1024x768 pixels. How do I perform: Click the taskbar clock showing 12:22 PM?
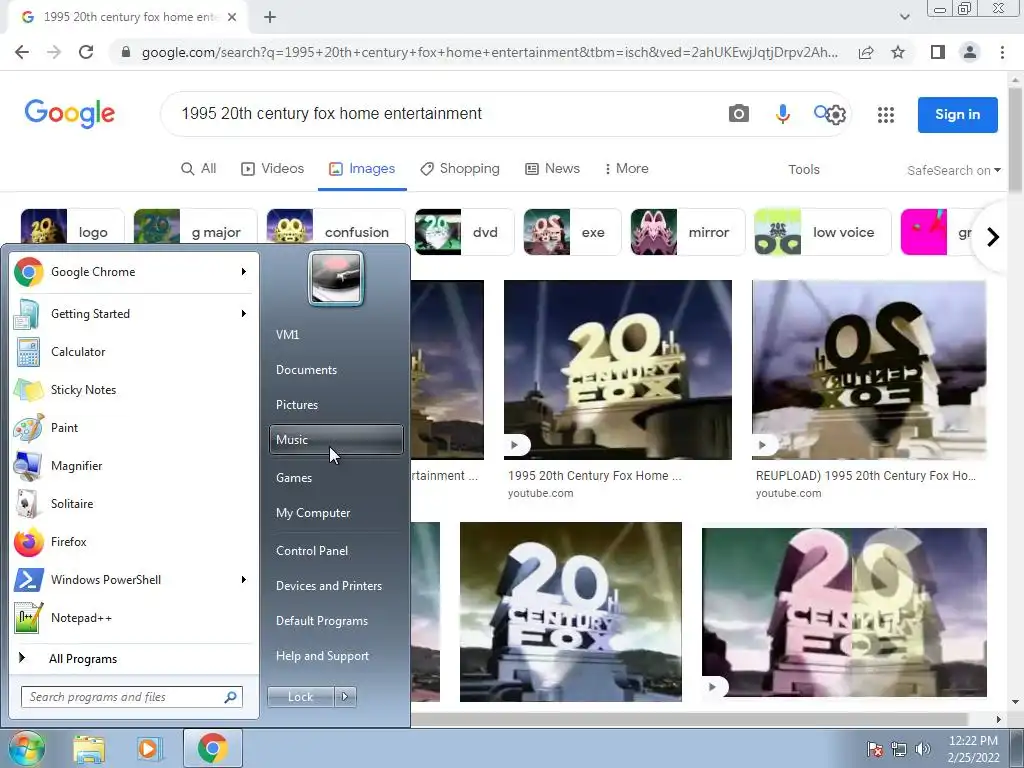(973, 749)
